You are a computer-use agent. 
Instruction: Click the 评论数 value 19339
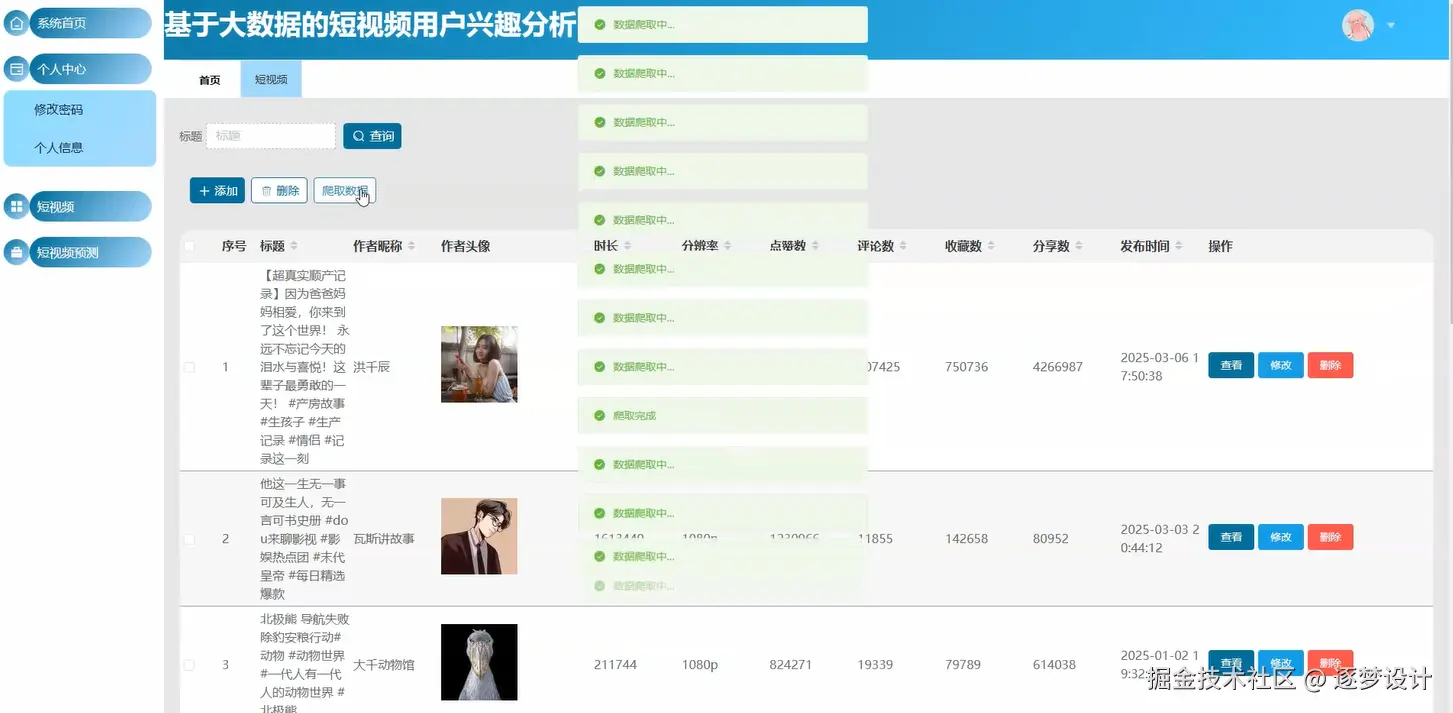coord(875,665)
